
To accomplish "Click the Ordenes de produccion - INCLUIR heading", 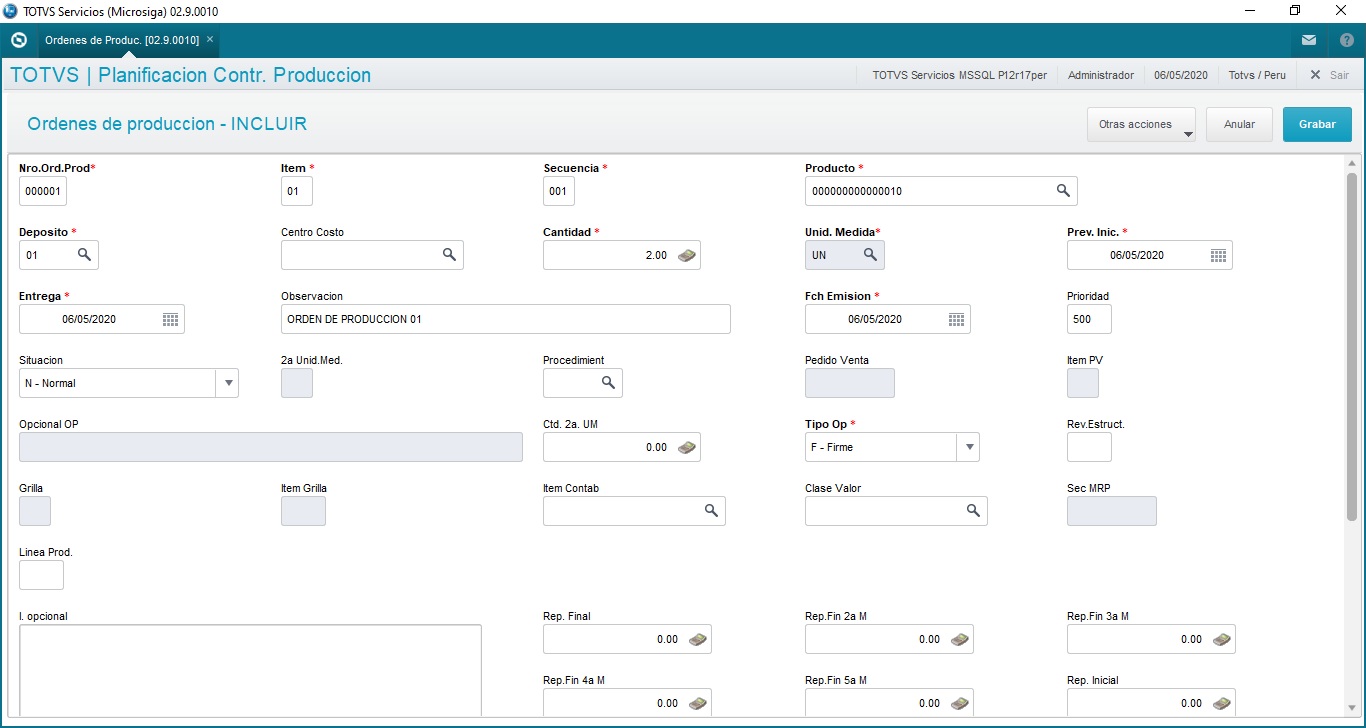I will [167, 124].
